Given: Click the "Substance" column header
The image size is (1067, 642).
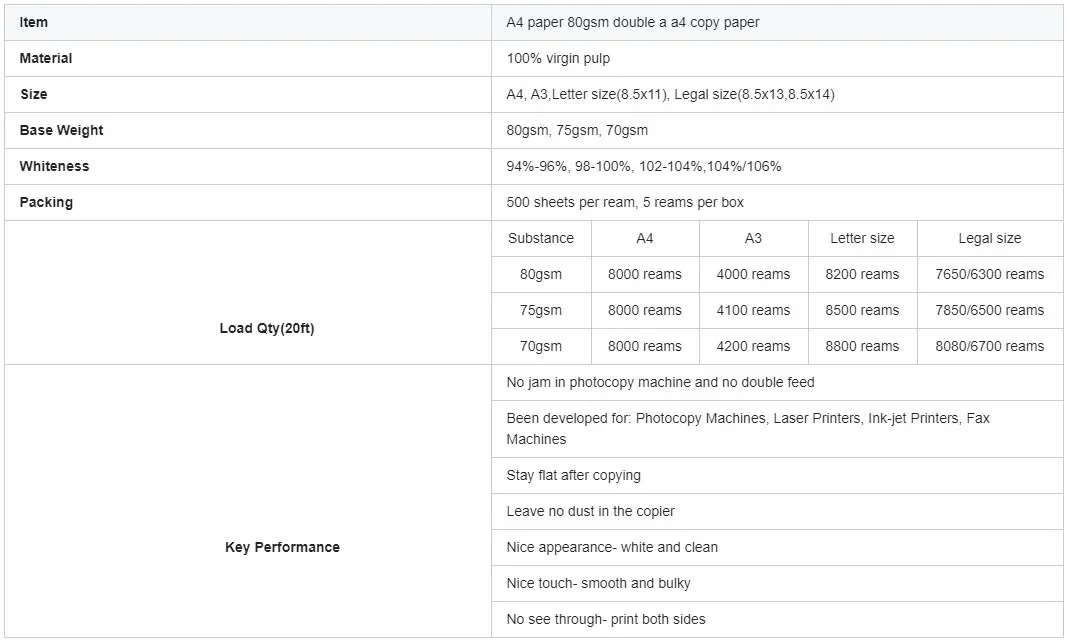Looking at the screenshot, I should [541, 238].
